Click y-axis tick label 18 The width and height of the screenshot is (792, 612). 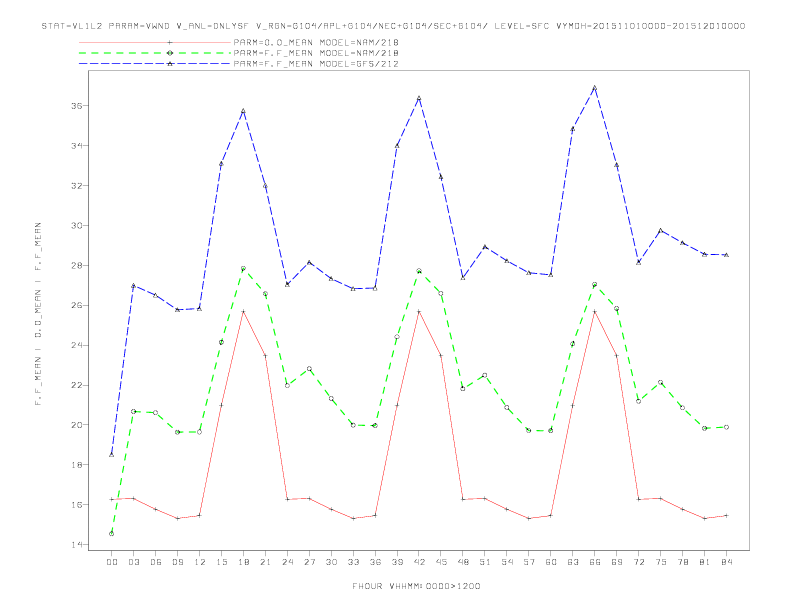click(77, 465)
